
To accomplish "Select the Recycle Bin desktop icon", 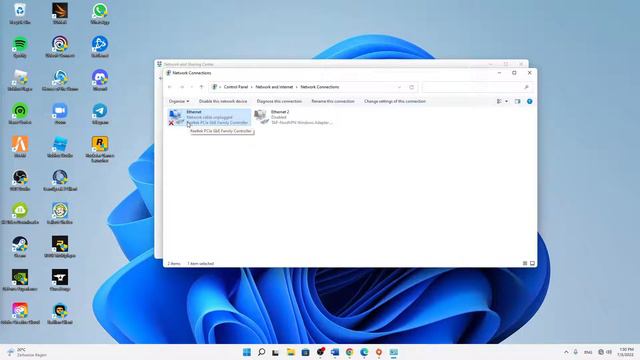I will (20, 13).
